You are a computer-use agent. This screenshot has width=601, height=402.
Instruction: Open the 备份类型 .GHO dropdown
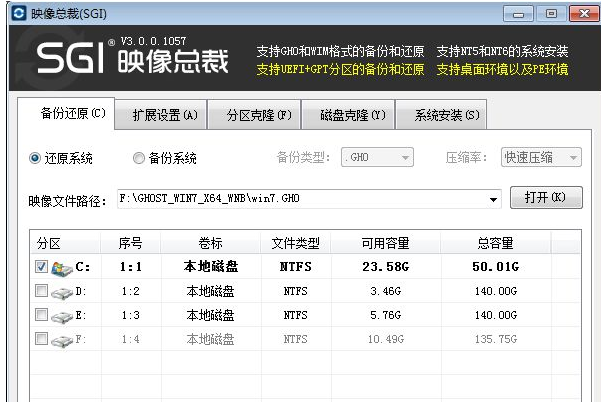pos(377,158)
